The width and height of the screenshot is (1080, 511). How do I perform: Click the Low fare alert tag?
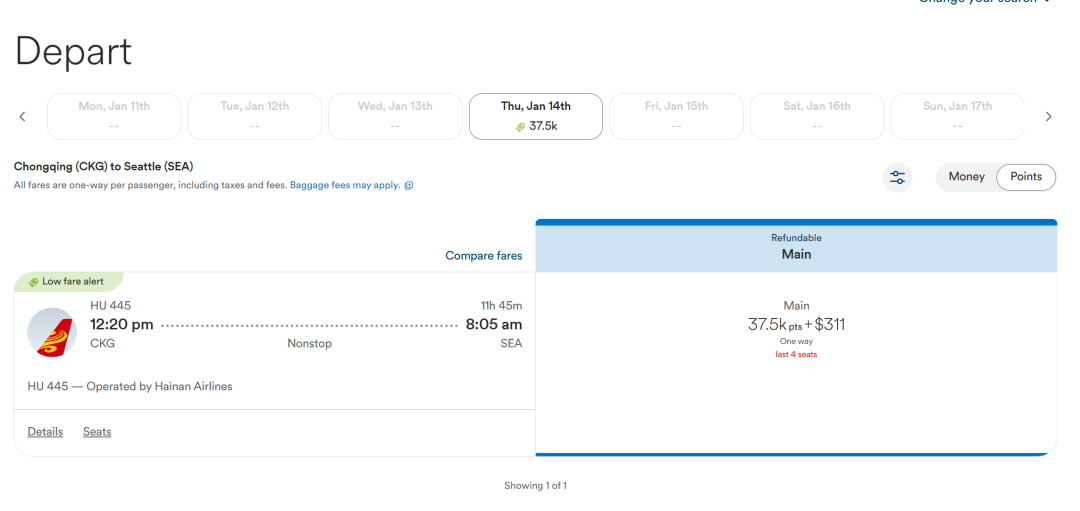click(x=69, y=282)
